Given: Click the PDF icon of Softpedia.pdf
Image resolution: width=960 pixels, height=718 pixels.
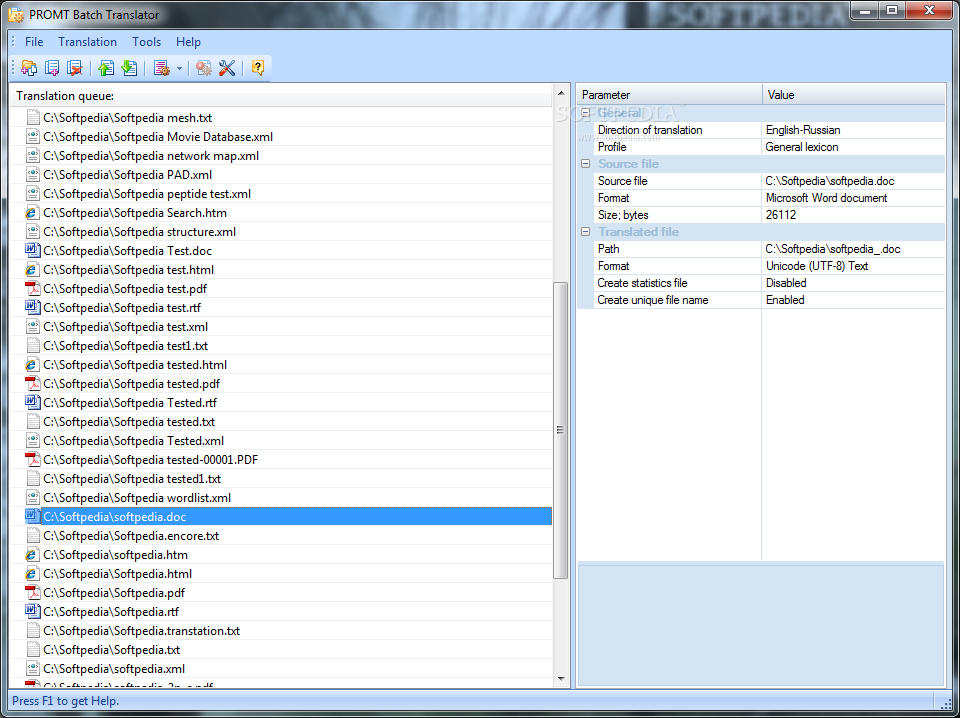Looking at the screenshot, I should pyautogui.click(x=32, y=593).
